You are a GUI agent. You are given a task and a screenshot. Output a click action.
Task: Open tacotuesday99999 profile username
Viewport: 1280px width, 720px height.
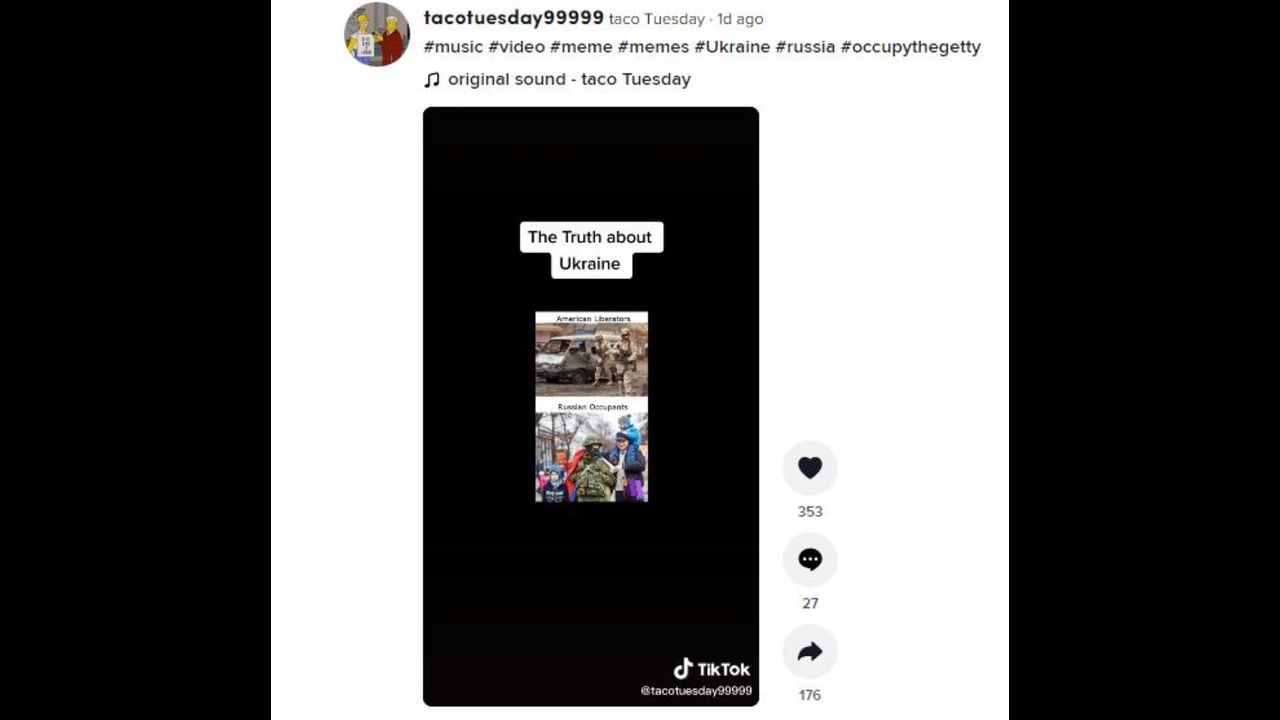[514, 18]
